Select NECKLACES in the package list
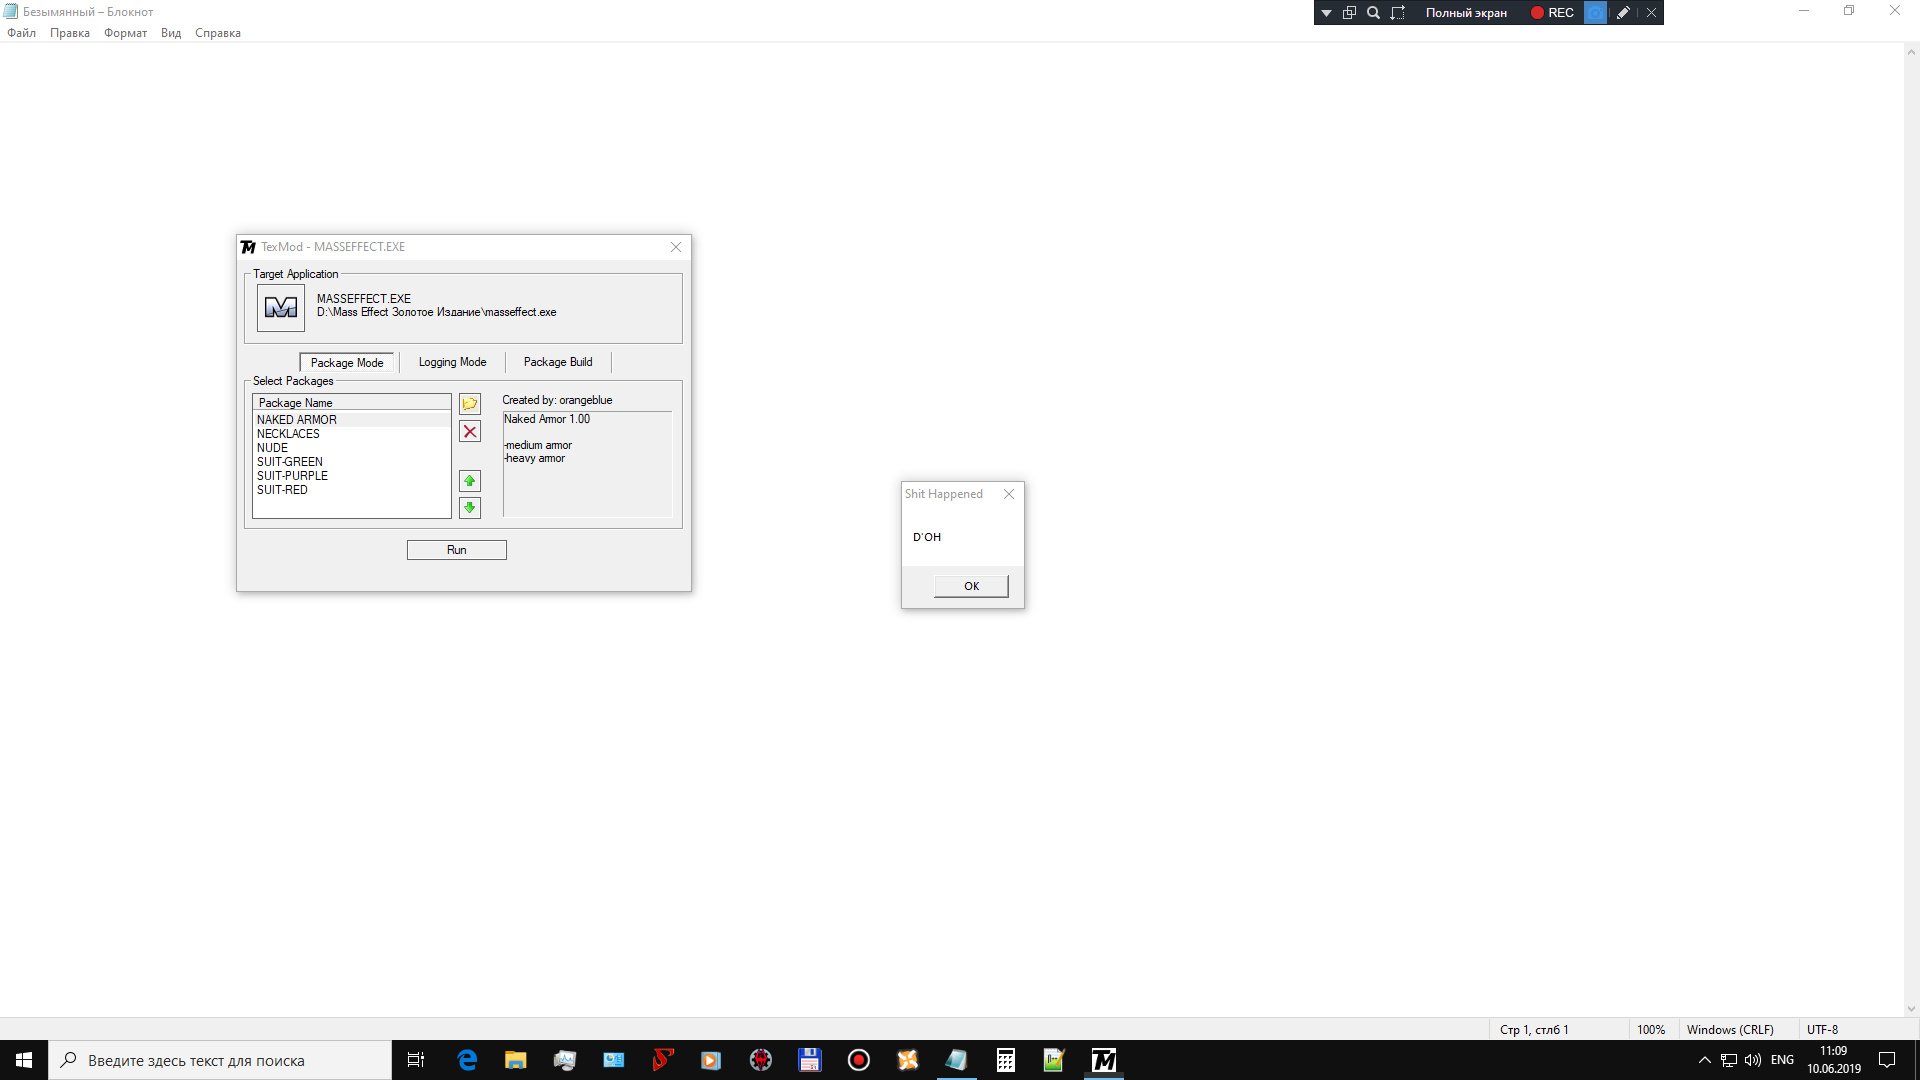This screenshot has height=1080, width=1920. (x=288, y=434)
